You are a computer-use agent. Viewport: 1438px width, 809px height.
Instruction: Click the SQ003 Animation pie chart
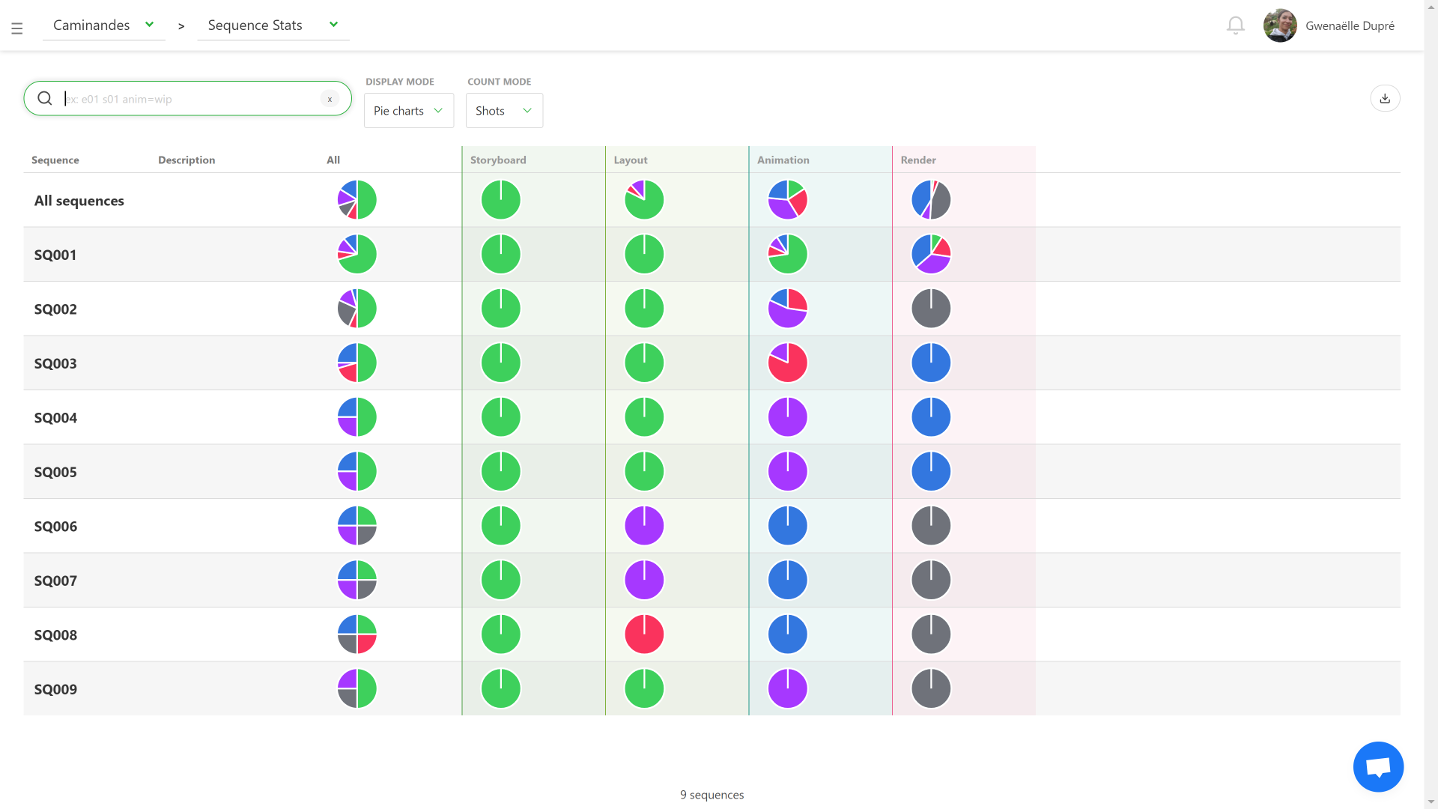(787, 363)
